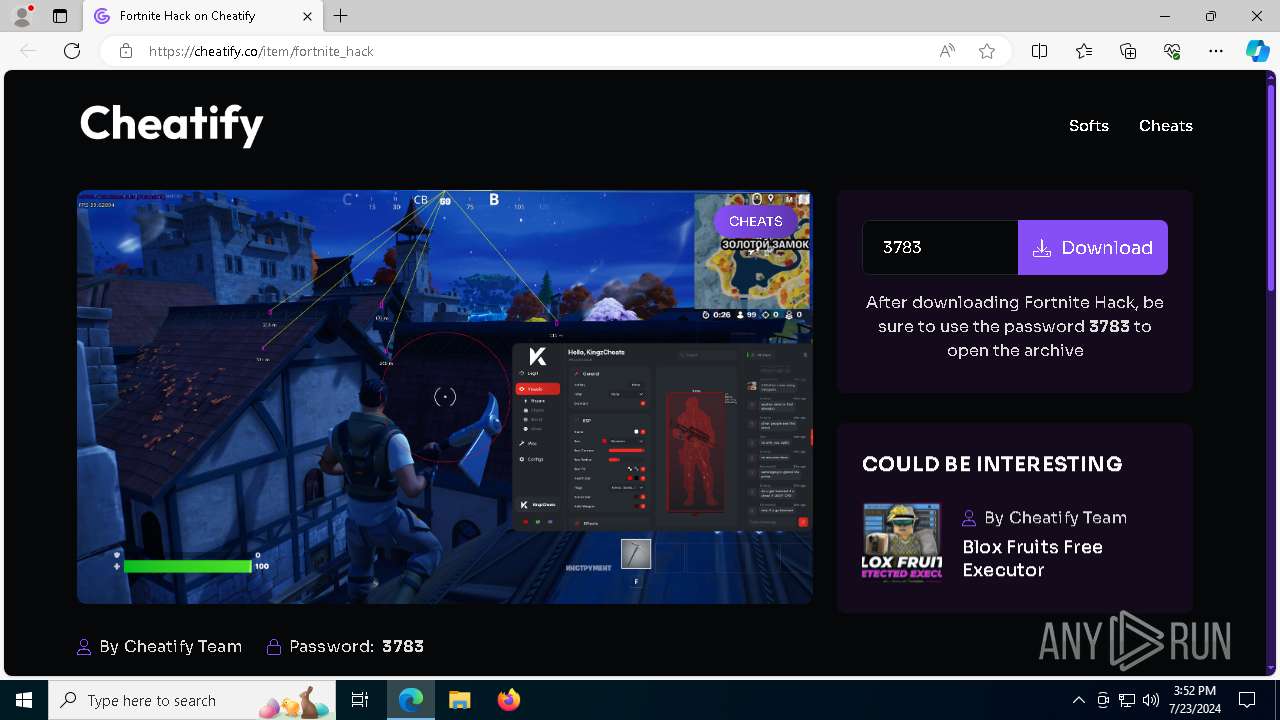The height and width of the screenshot is (720, 1280).
Task: Open the Blox Fruits thumbnail image
Action: point(902,542)
